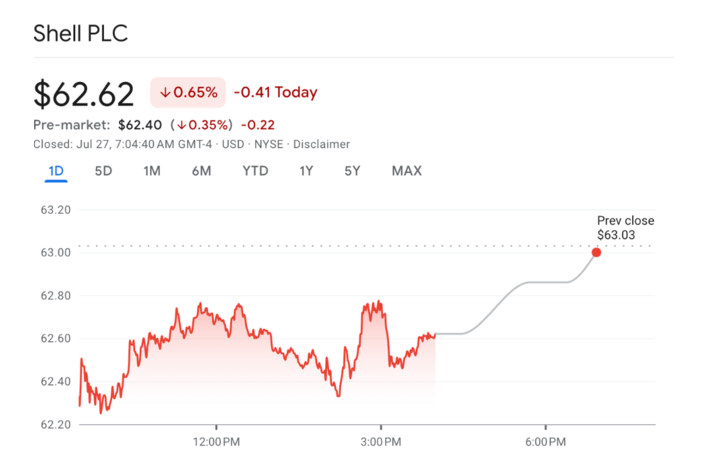Click the pre-market 0.35% down arrow

click(x=181, y=125)
